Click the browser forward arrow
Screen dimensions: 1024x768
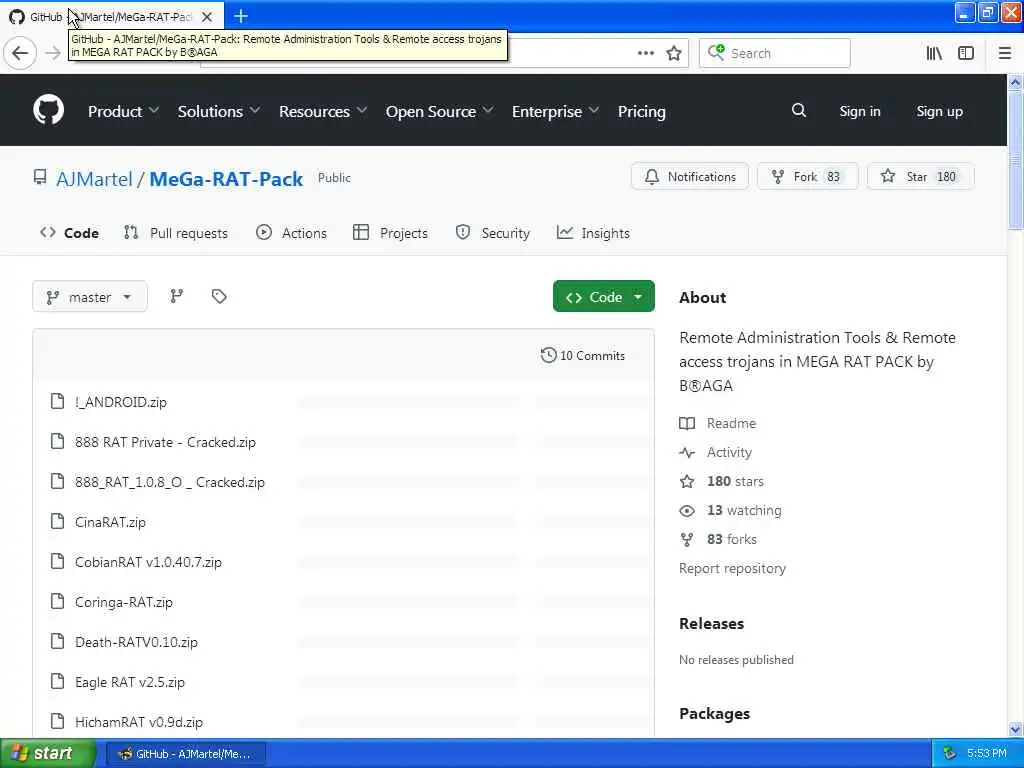pyautogui.click(x=54, y=53)
